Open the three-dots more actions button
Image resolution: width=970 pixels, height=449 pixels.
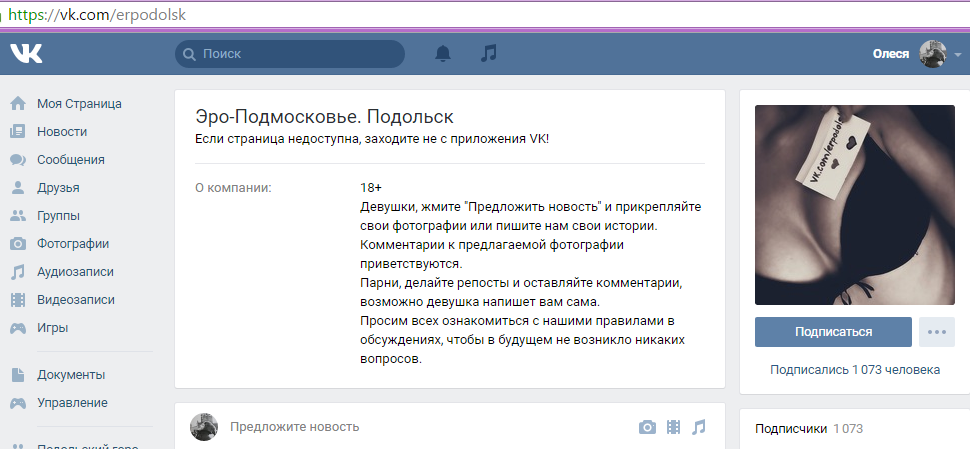(936, 332)
